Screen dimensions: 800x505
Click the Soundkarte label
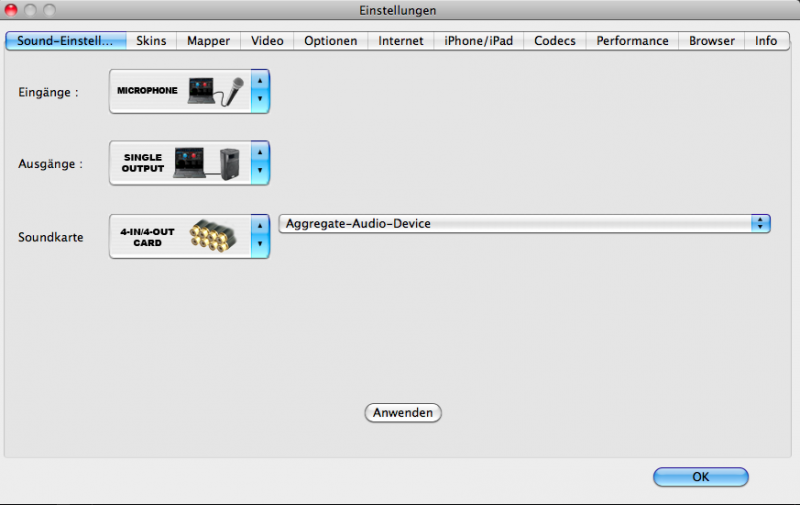tap(51, 237)
